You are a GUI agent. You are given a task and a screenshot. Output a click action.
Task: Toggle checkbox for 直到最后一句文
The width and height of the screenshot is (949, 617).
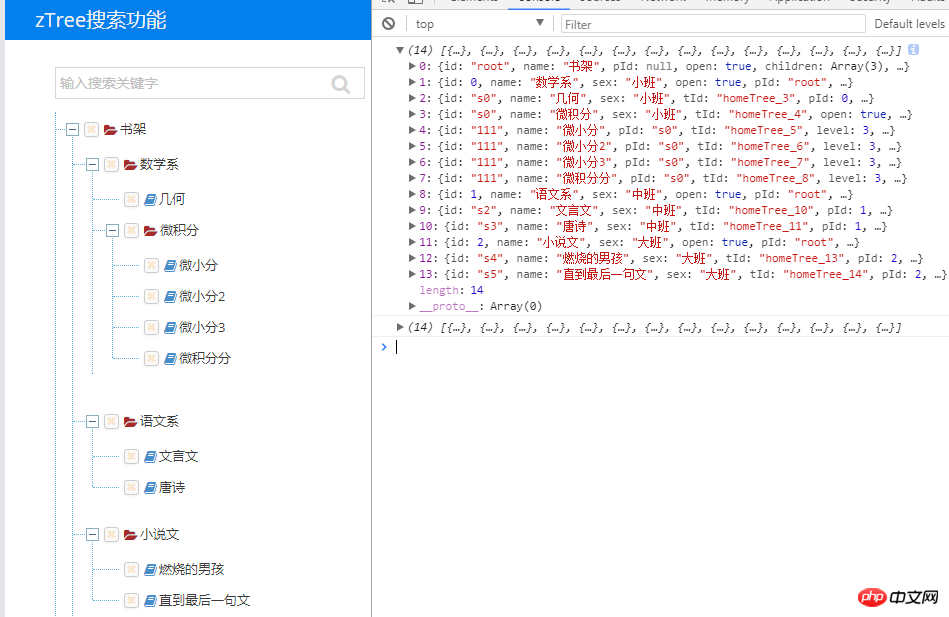coord(131,601)
